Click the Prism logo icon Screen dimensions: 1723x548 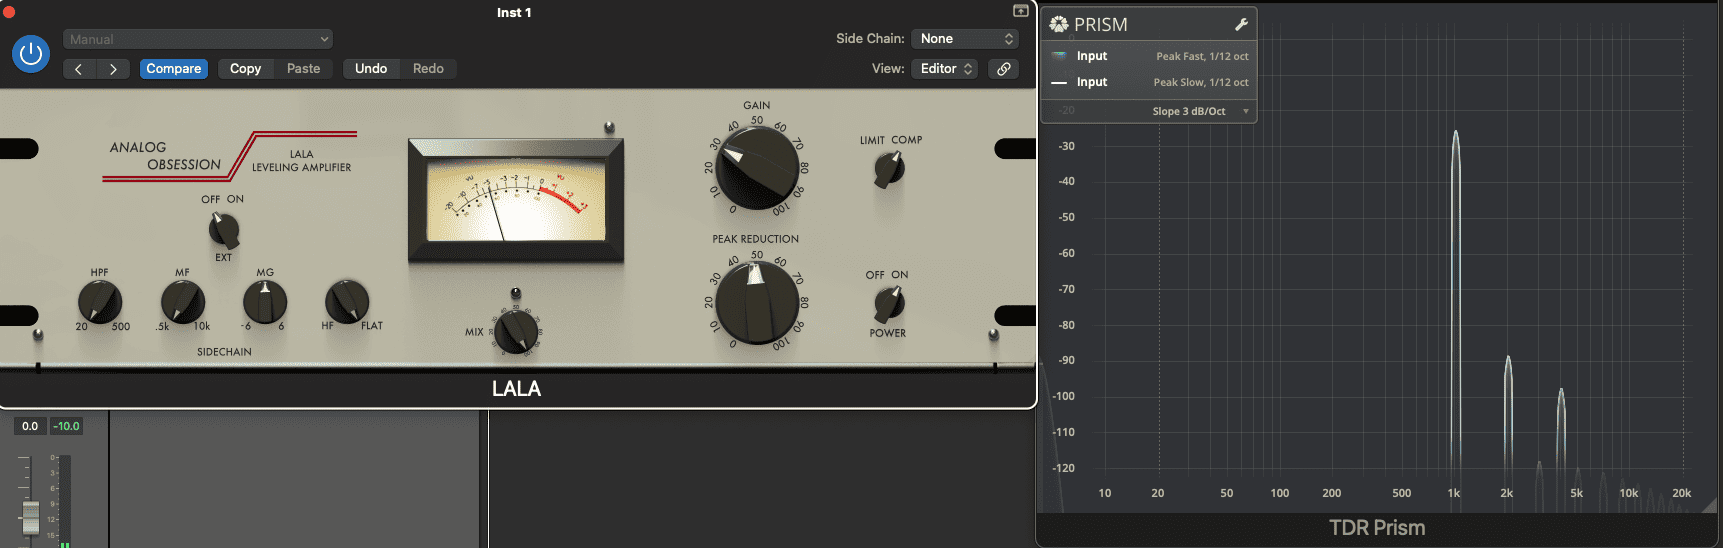click(1059, 25)
